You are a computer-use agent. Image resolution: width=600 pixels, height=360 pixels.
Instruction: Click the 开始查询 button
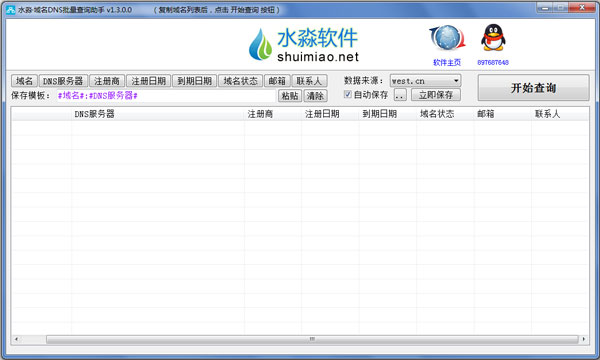533,88
